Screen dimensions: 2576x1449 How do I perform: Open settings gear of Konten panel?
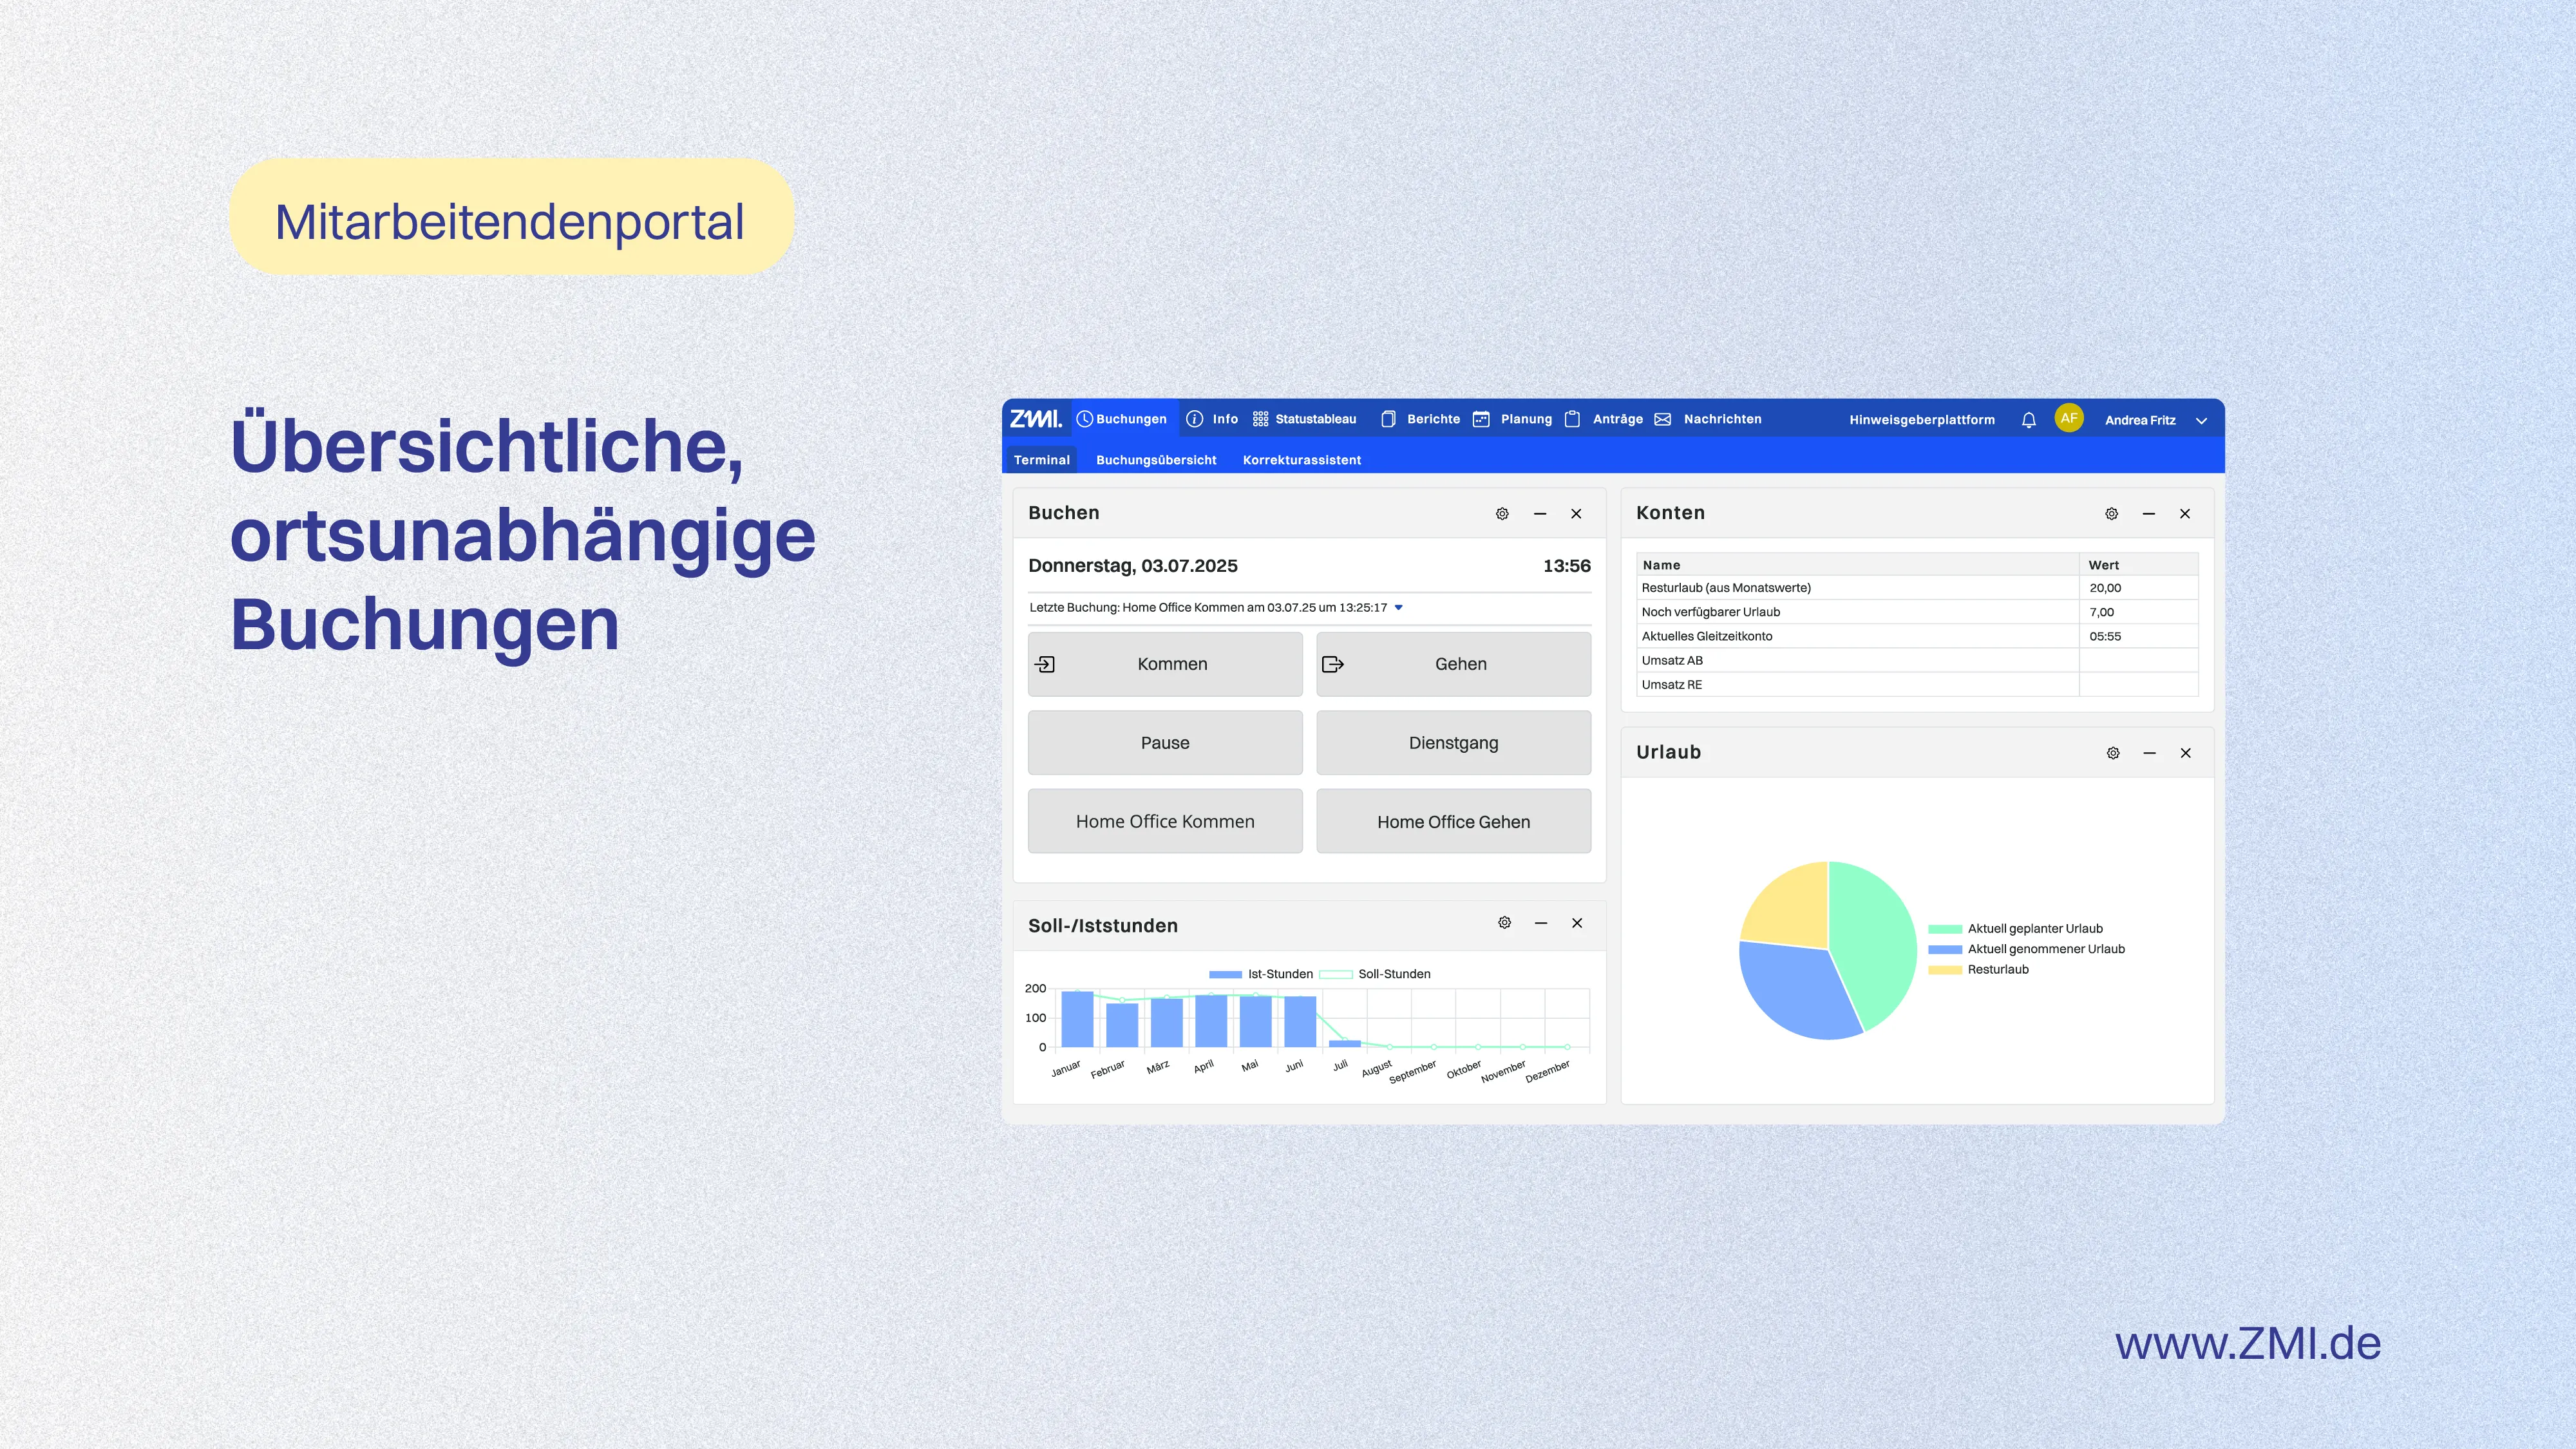pos(2111,514)
